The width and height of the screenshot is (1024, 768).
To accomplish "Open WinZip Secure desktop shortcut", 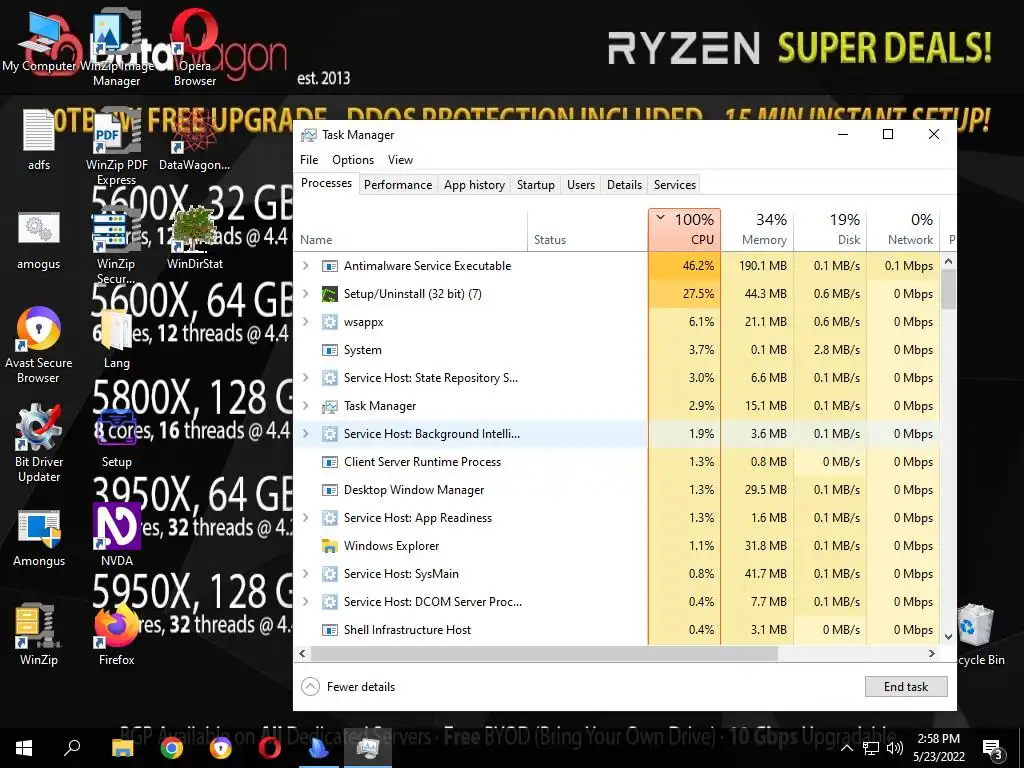I will coord(116,246).
